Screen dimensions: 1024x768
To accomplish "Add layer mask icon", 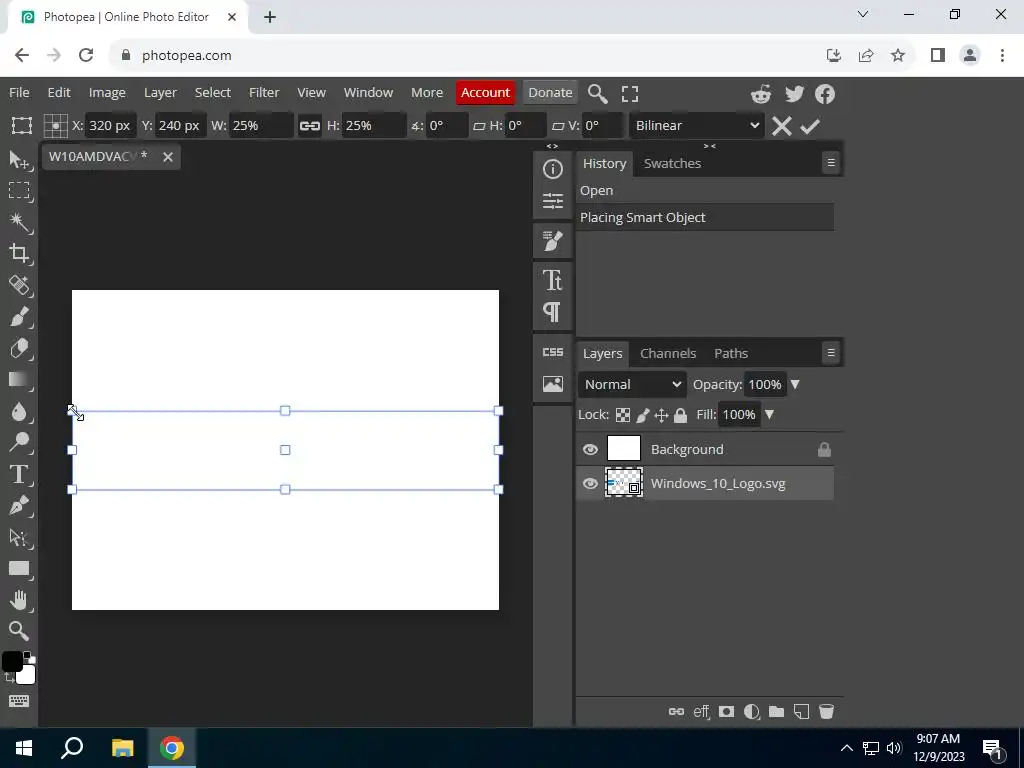I will 726,712.
